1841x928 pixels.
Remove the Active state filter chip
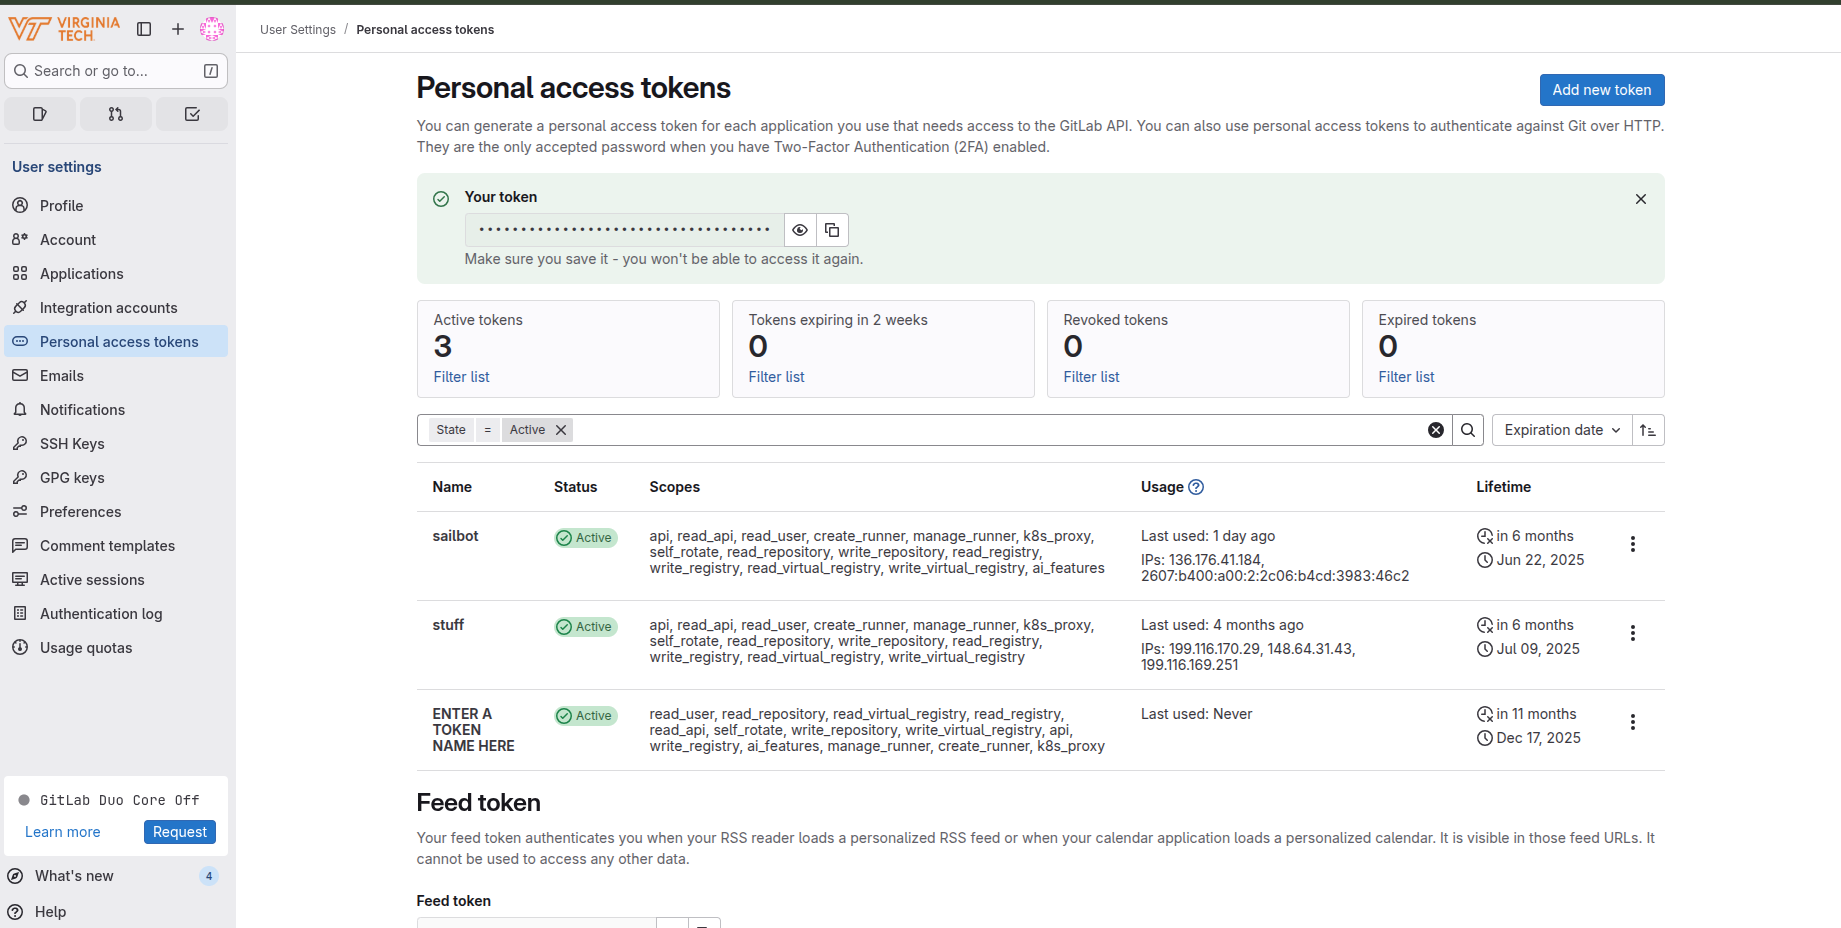(x=561, y=430)
